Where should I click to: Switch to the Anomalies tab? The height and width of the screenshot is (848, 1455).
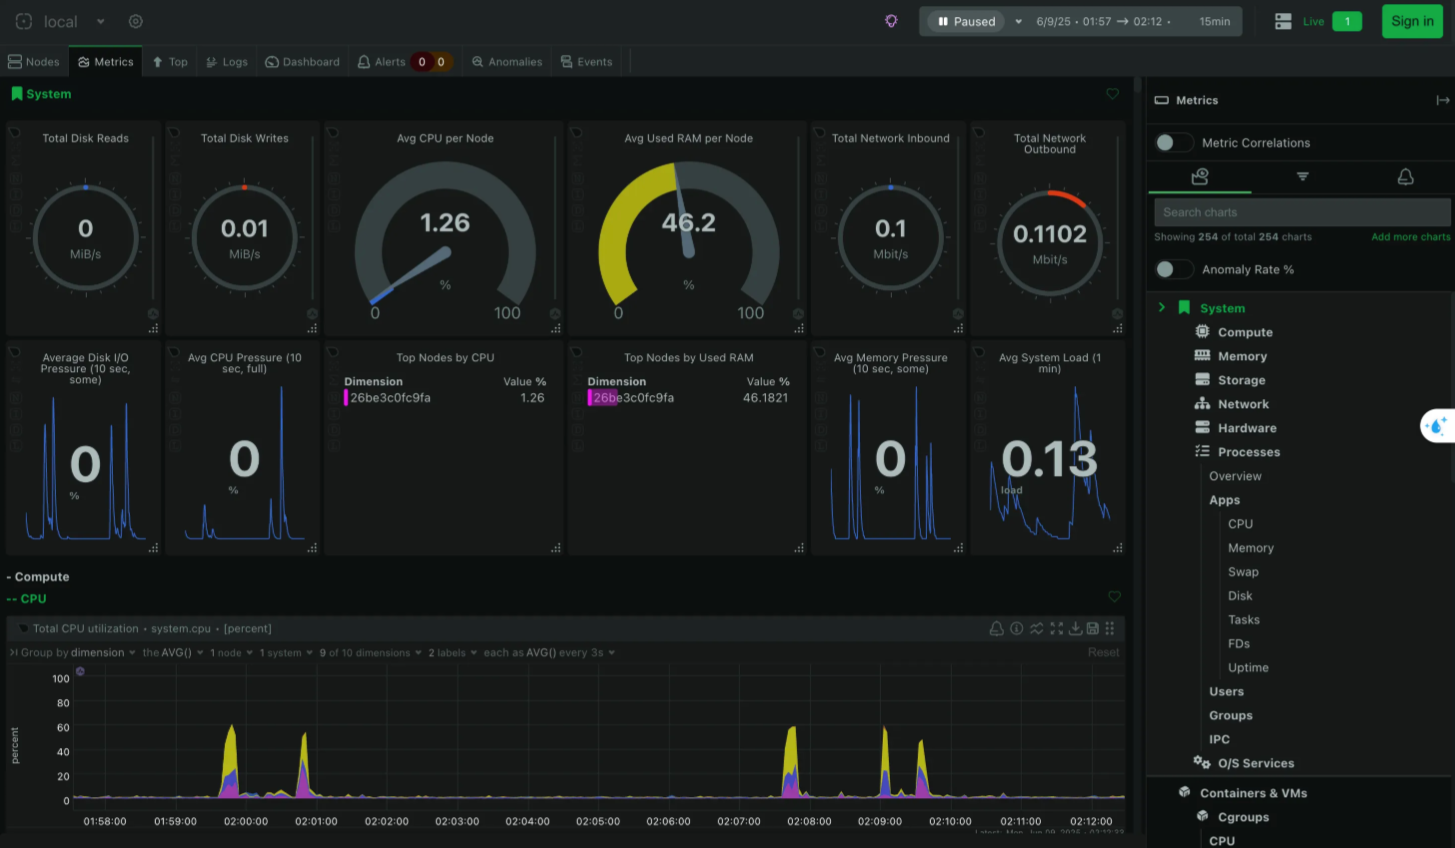[x=507, y=62]
